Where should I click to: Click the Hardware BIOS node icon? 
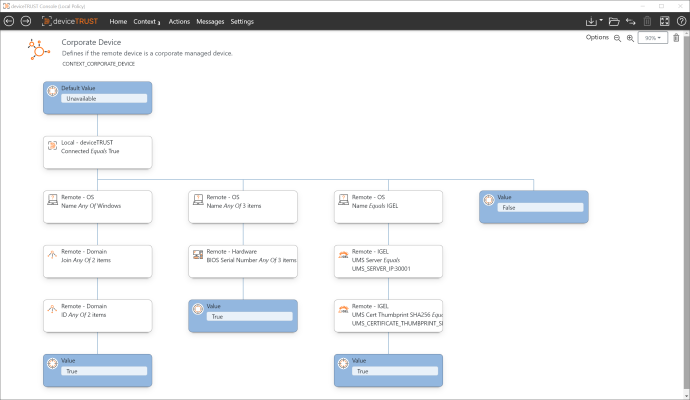pos(198,254)
